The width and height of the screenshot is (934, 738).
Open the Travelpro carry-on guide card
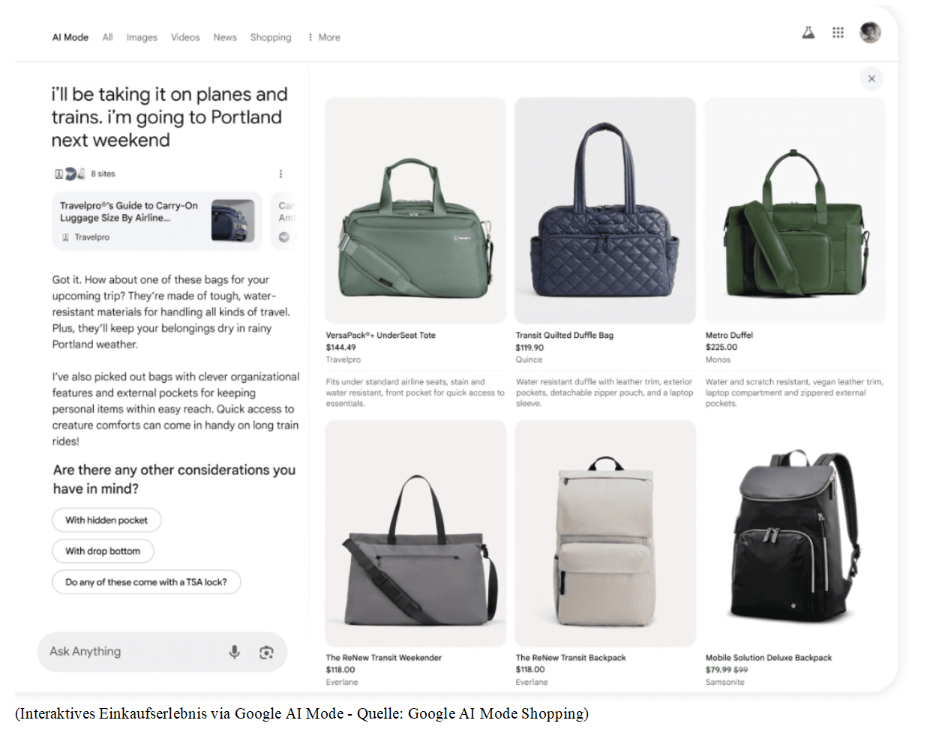coord(157,221)
